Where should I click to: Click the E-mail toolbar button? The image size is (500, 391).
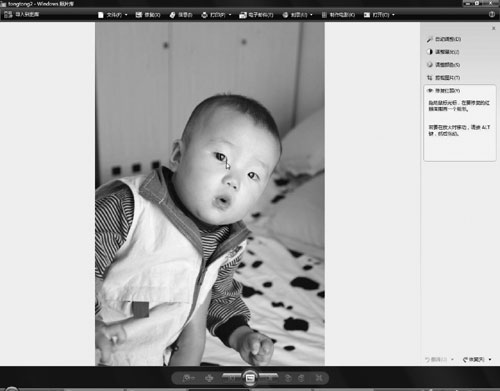(x=256, y=15)
